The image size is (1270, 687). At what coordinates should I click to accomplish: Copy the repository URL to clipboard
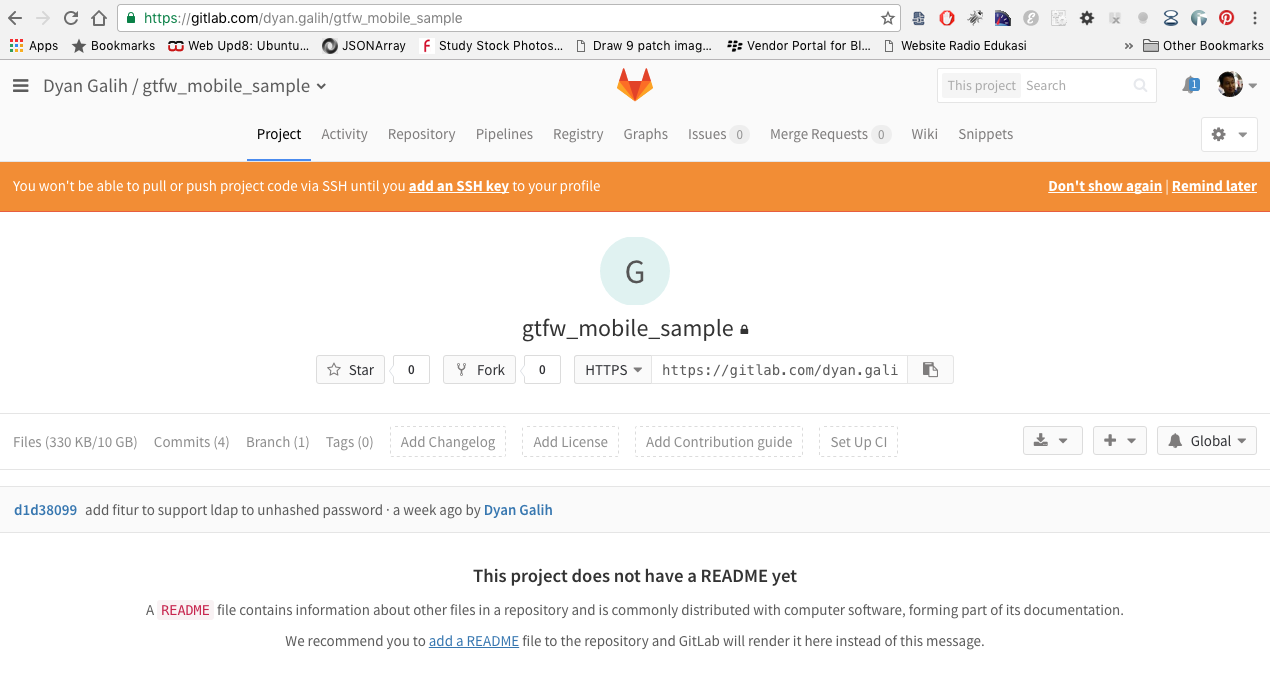pyautogui.click(x=930, y=370)
